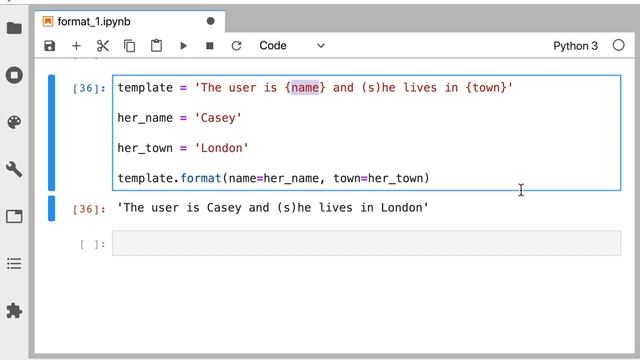Interrupt the kernel with stop button
The image size is (640, 360).
click(210, 46)
